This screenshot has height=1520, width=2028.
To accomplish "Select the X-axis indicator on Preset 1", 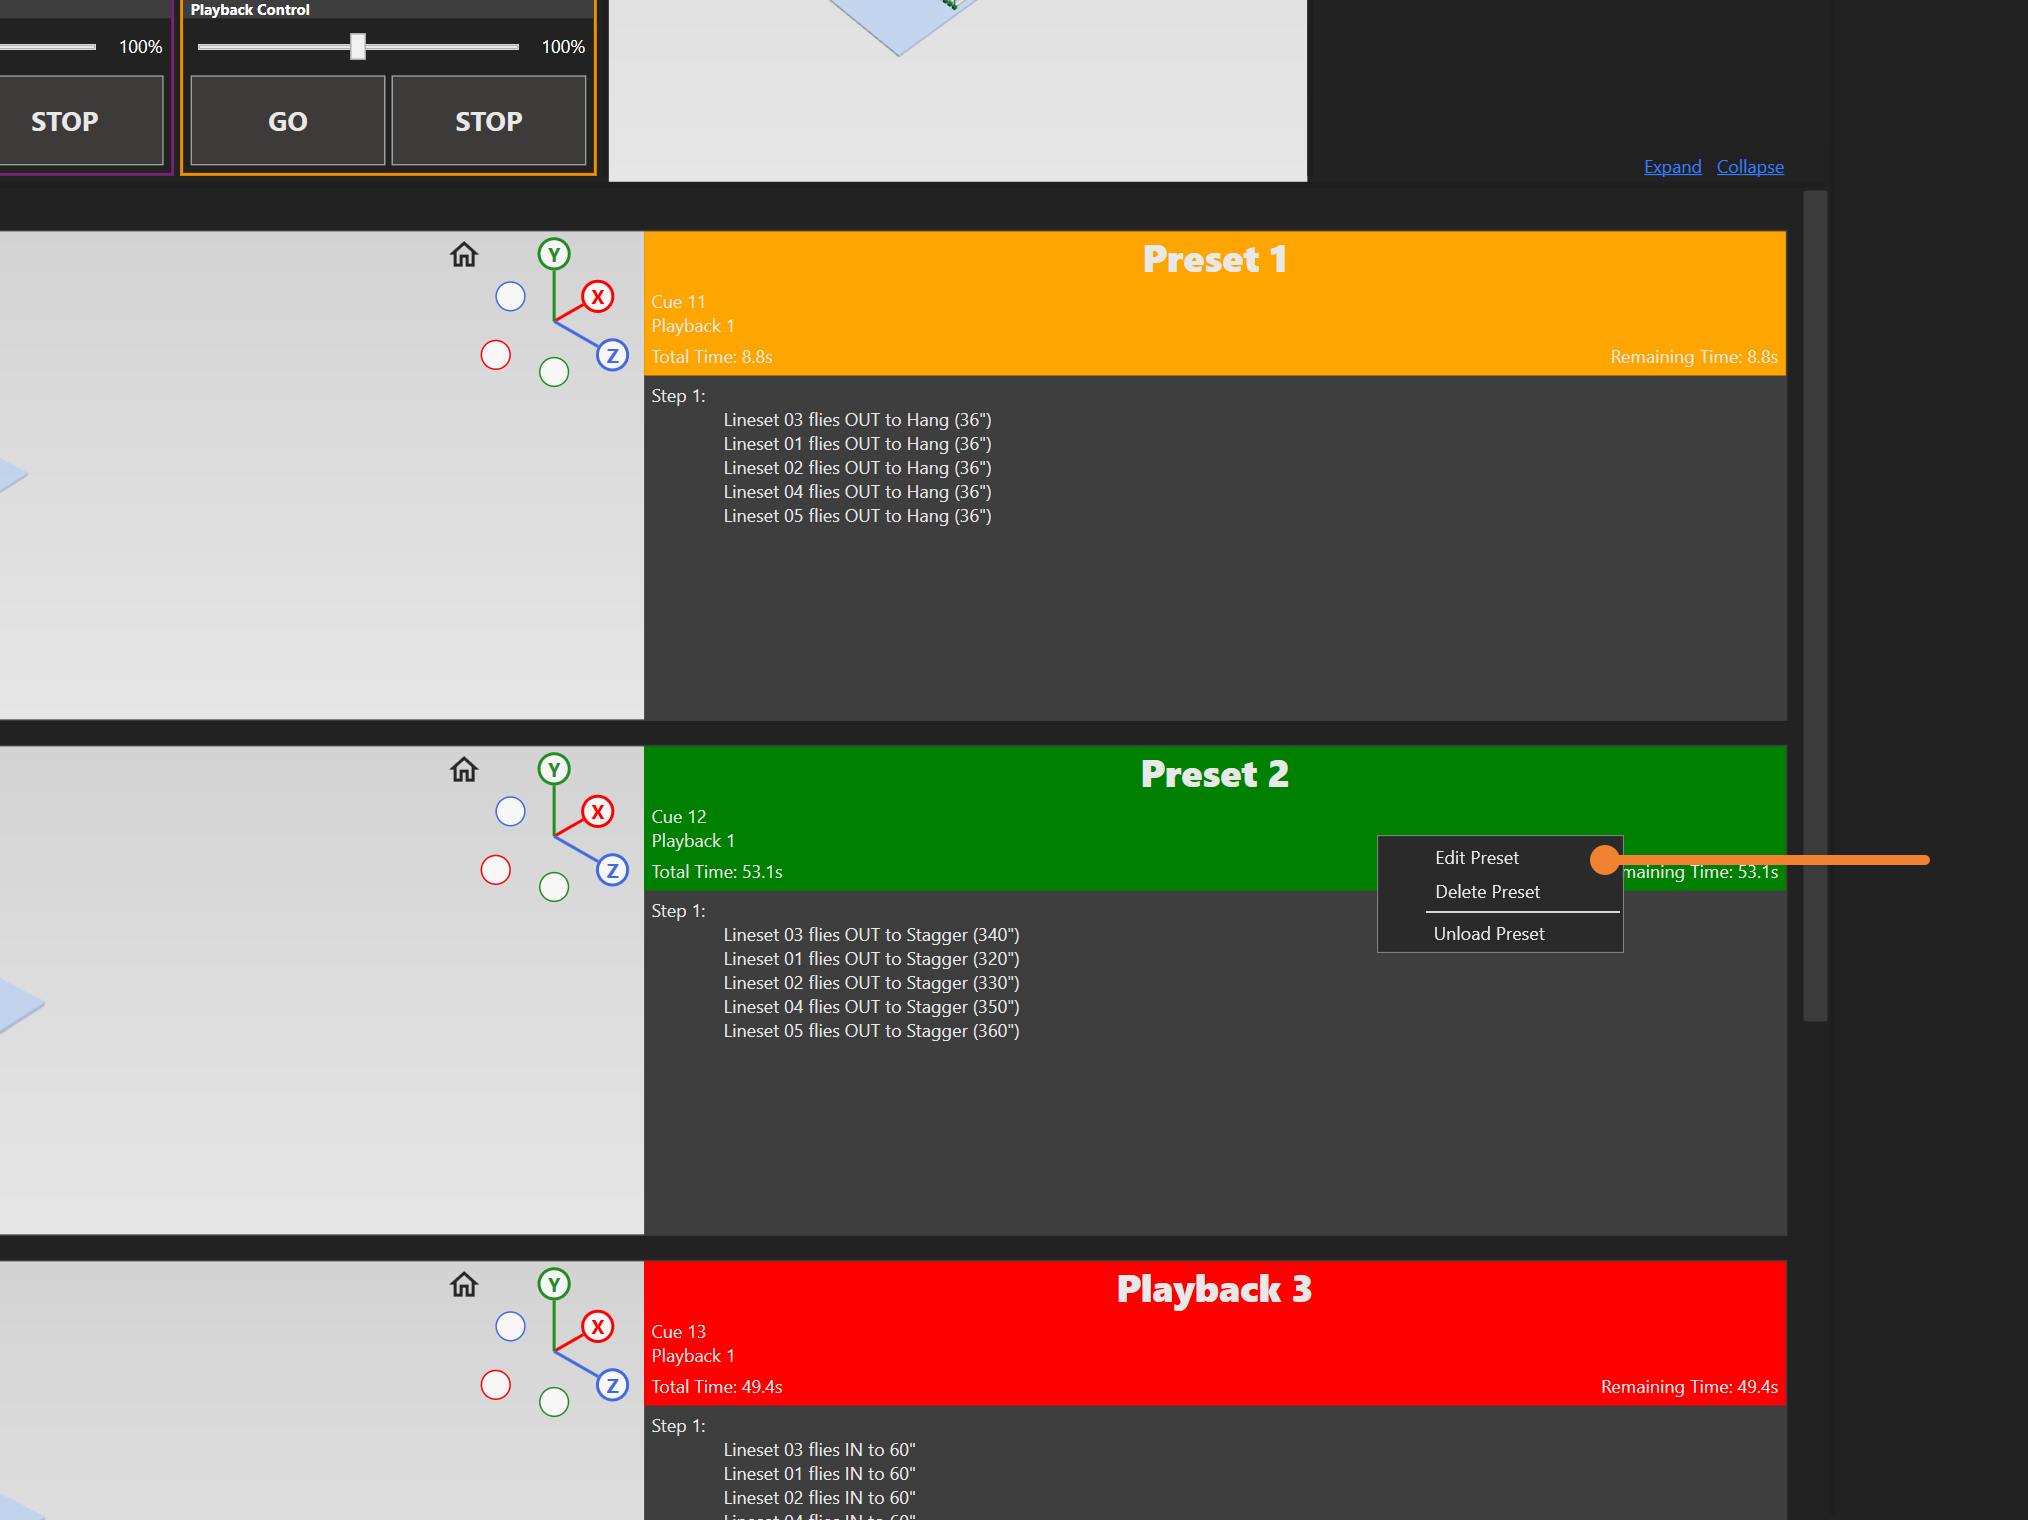I will pyautogui.click(x=598, y=296).
